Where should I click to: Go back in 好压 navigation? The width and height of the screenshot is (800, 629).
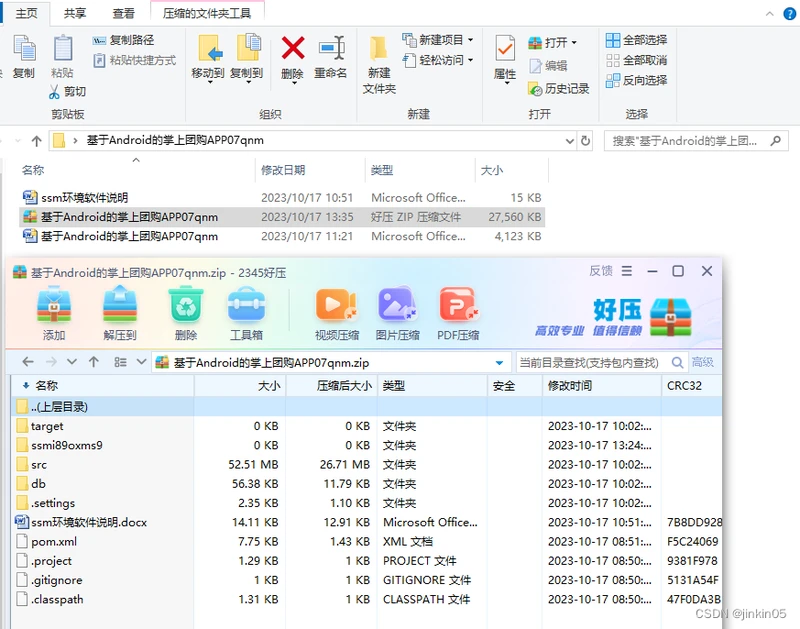(28, 362)
